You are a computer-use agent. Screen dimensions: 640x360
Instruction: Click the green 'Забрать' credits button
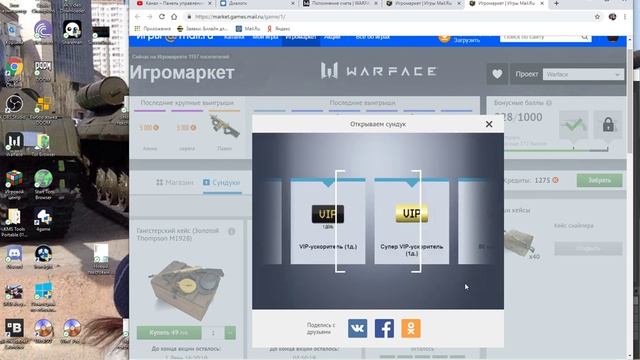click(x=600, y=180)
